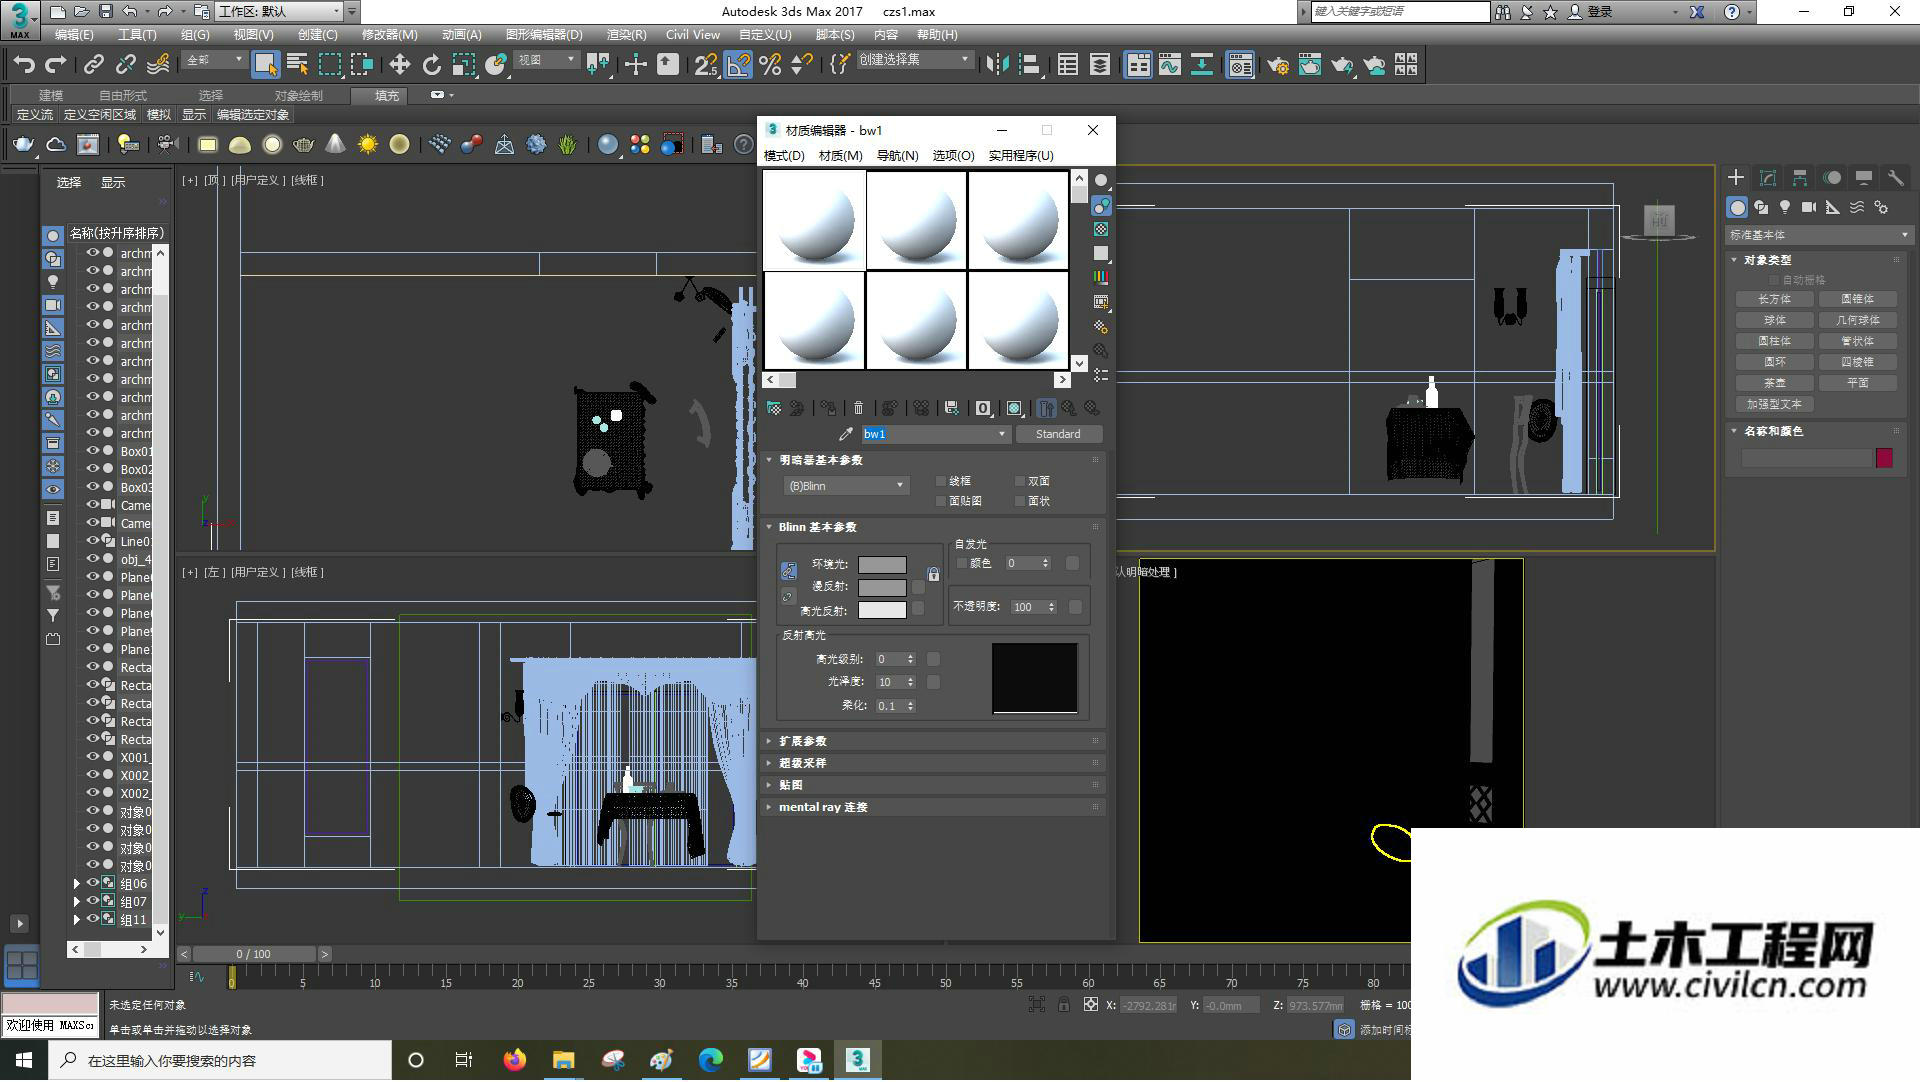
Task: Click the 高光反射 specular color swatch
Action: pos(882,610)
